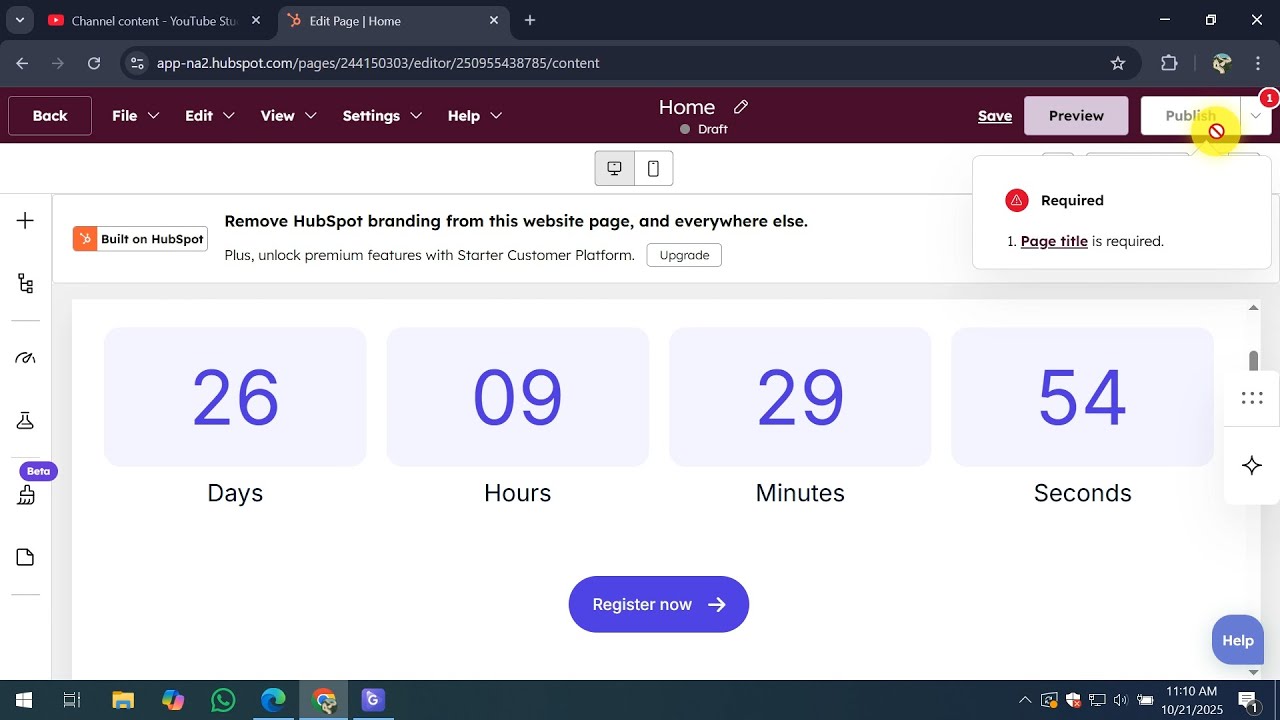1280x720 pixels.
Task: Click the Home page title text
Action: (687, 107)
